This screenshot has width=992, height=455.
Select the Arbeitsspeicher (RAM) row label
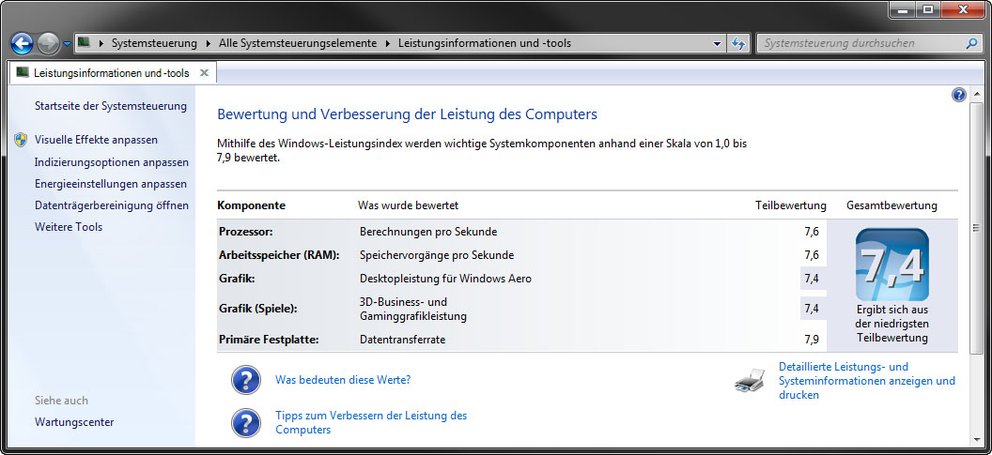279,255
